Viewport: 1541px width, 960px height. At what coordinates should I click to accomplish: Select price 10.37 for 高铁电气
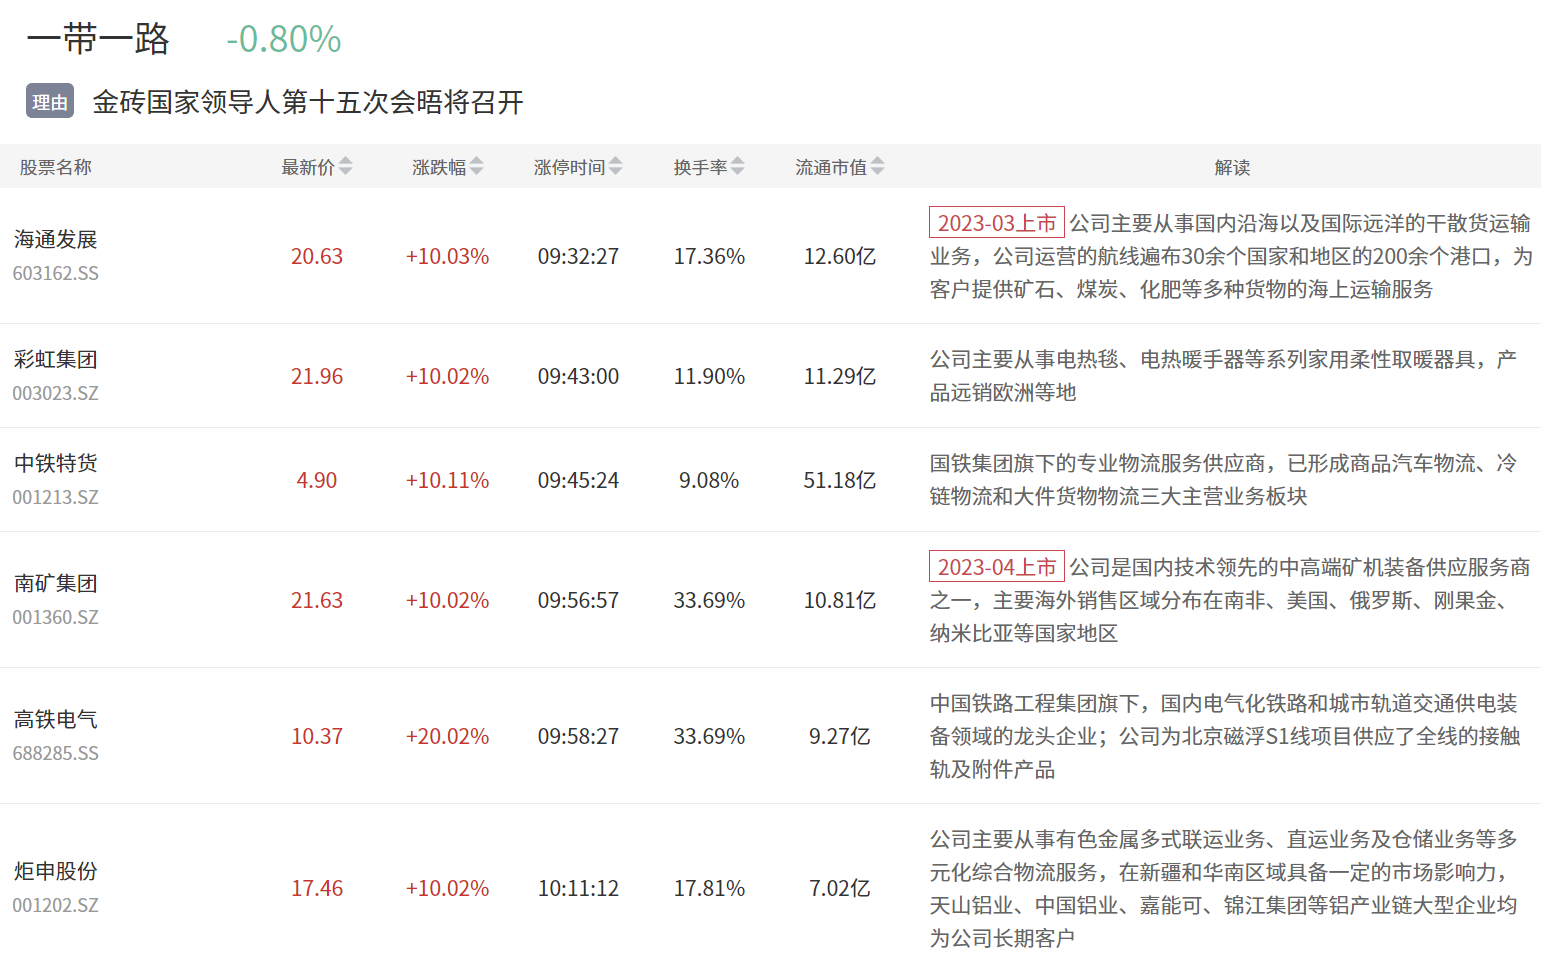point(317,736)
